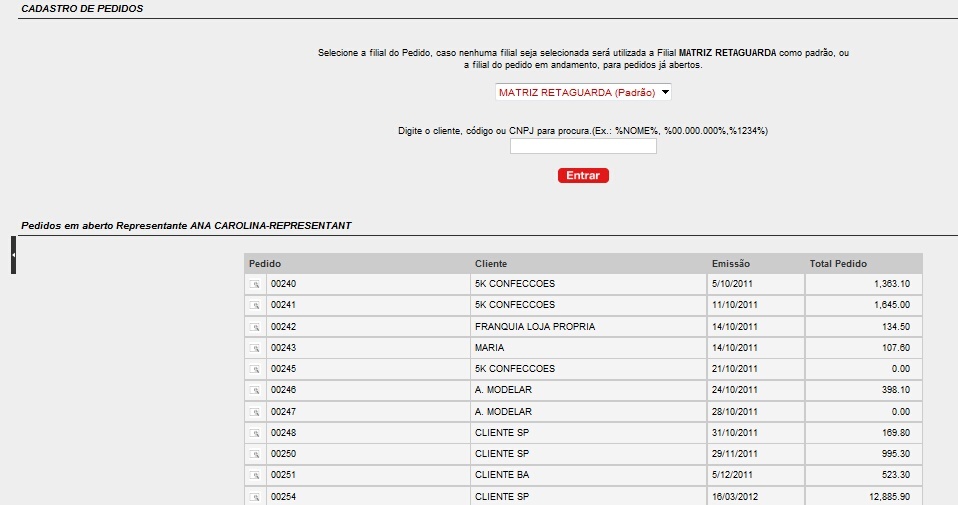Select order number 00248
The image size is (958, 505).
(283, 432)
